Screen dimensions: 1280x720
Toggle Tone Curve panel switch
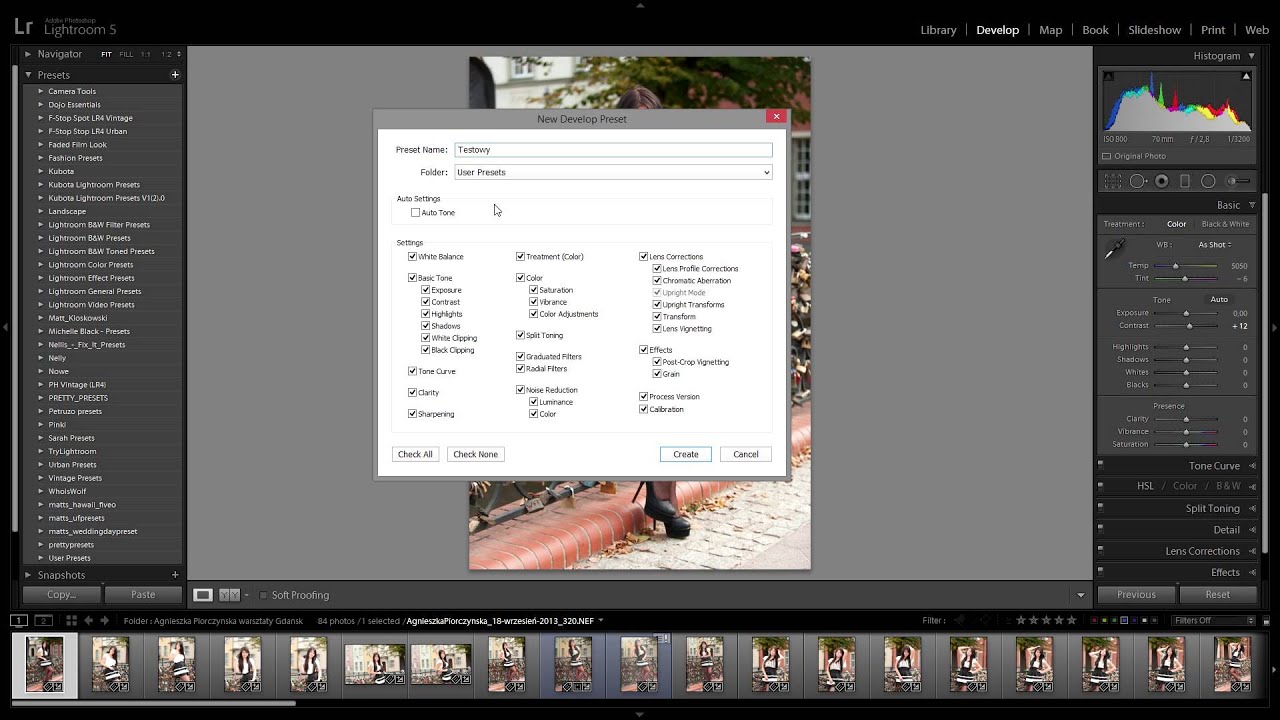1101,466
